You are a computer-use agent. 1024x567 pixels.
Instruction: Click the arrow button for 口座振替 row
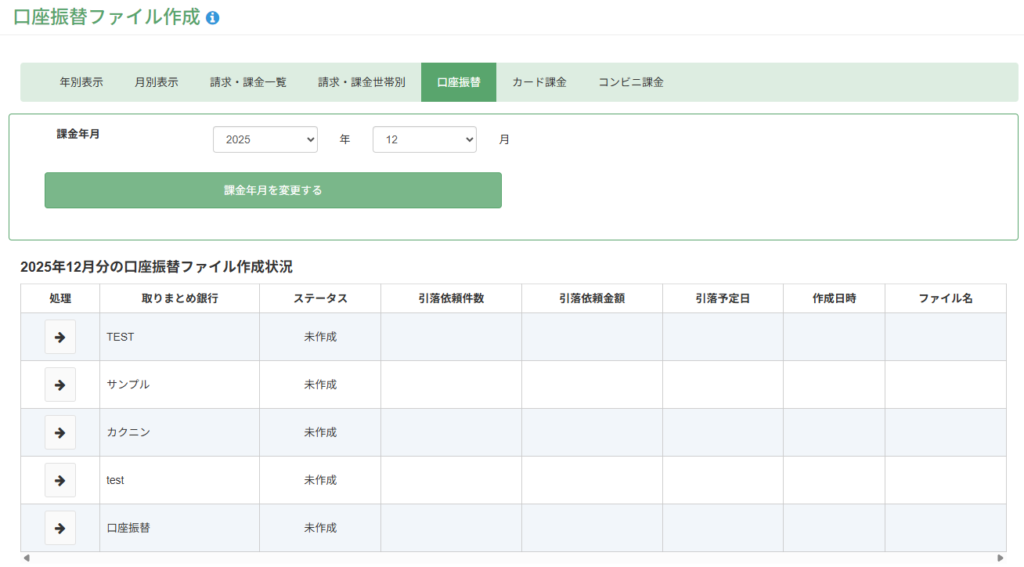[x=60, y=528]
